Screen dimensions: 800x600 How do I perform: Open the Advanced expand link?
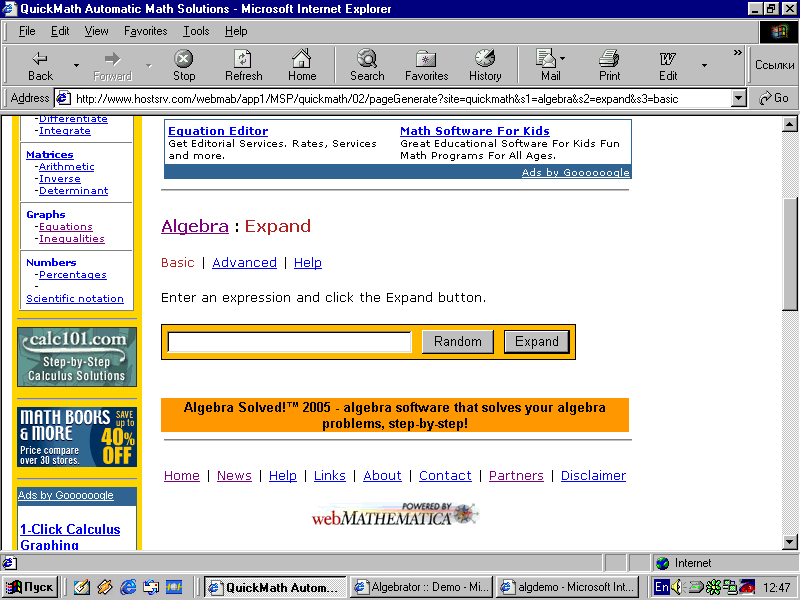point(244,262)
